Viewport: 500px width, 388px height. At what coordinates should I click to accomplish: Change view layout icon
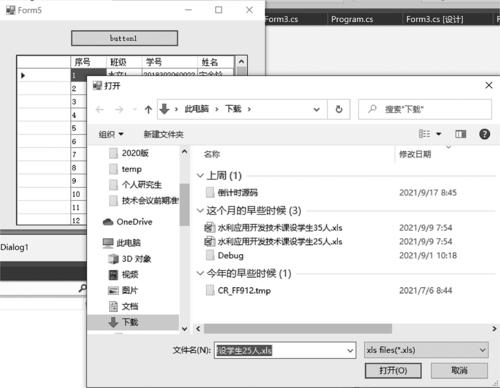click(x=424, y=134)
